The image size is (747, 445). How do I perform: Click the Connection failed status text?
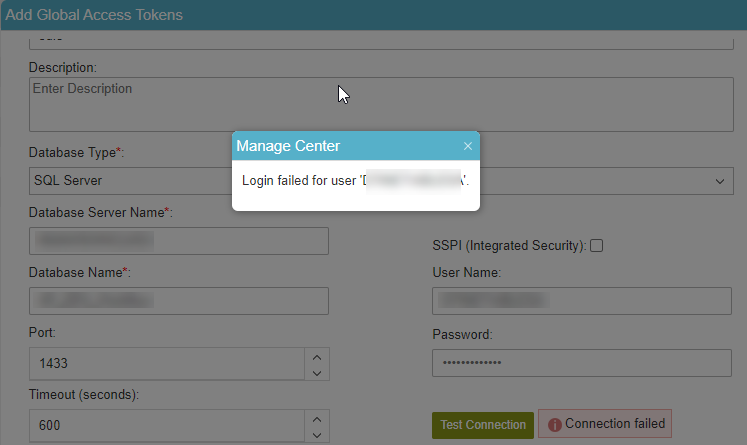(x=614, y=424)
